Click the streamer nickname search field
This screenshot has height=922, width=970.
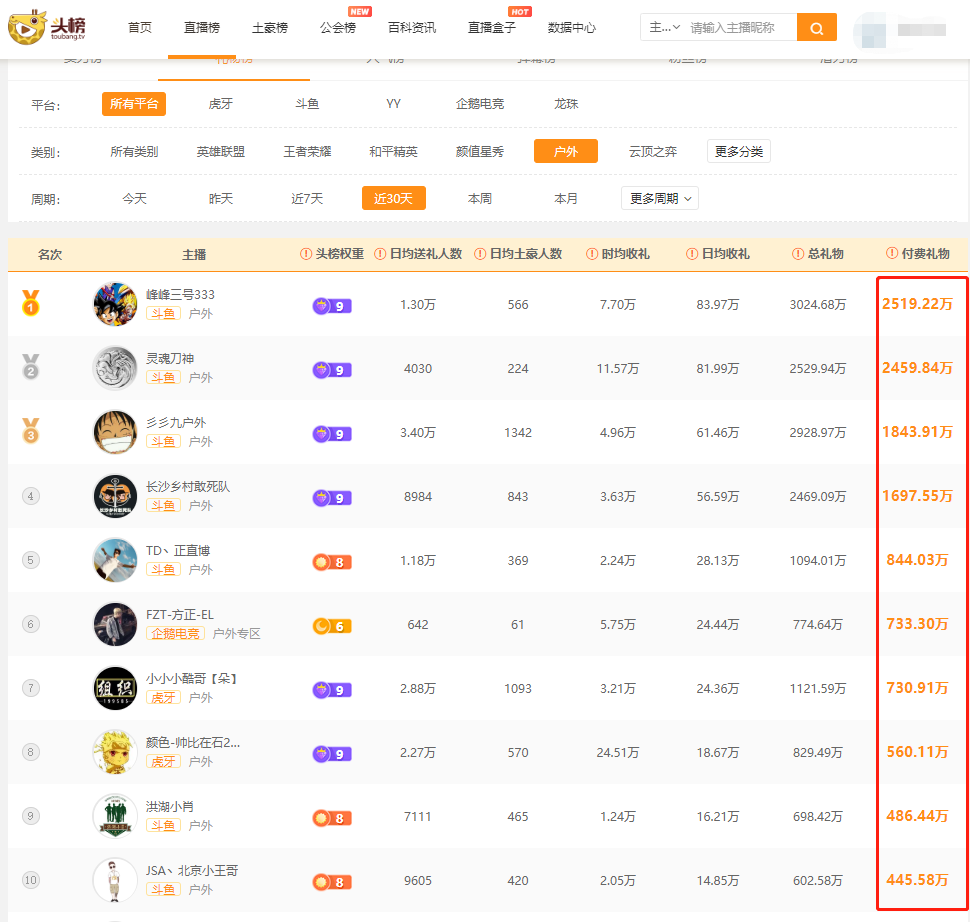[x=740, y=28]
